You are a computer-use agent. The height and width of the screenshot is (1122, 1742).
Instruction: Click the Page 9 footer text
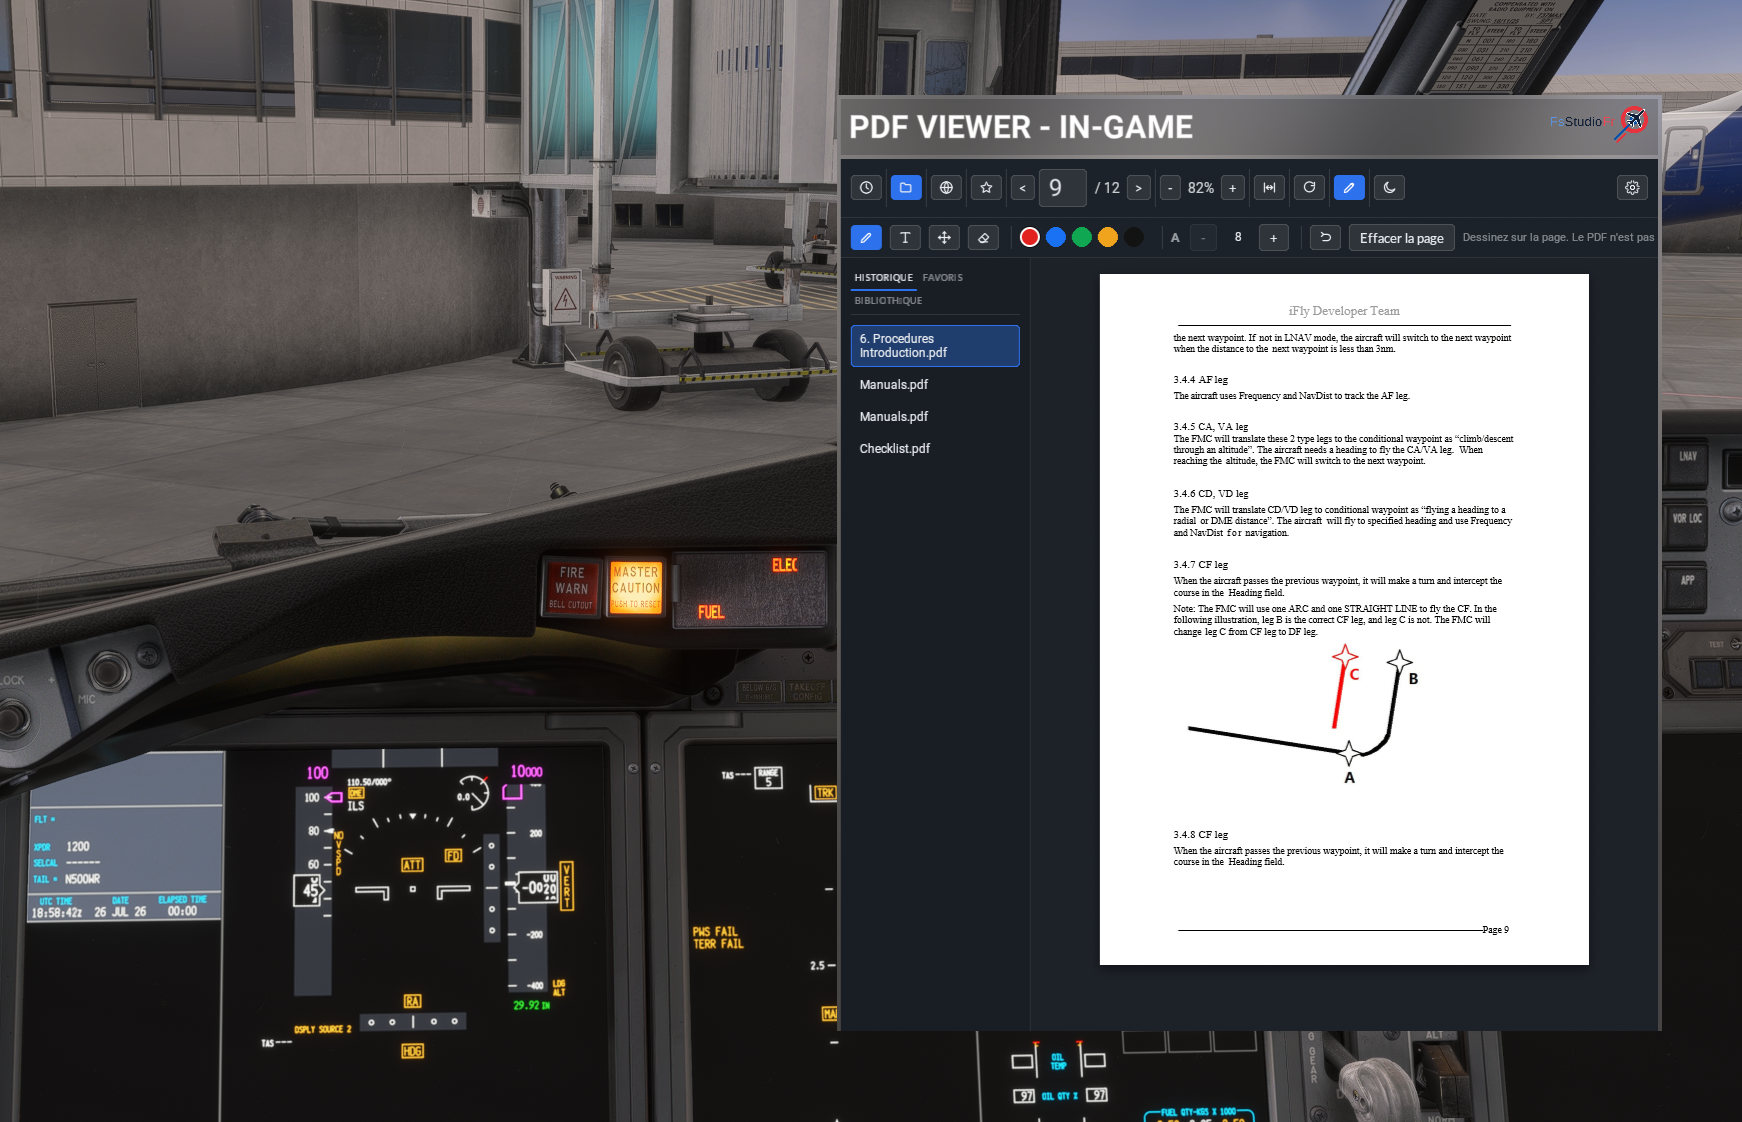tap(1495, 930)
